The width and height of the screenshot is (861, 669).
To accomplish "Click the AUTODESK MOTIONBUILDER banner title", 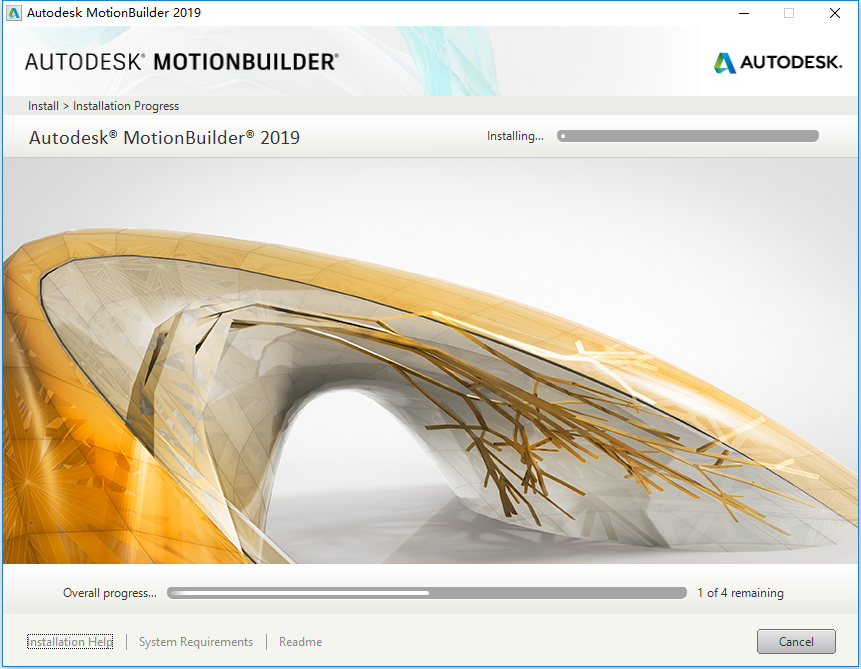I will [181, 62].
